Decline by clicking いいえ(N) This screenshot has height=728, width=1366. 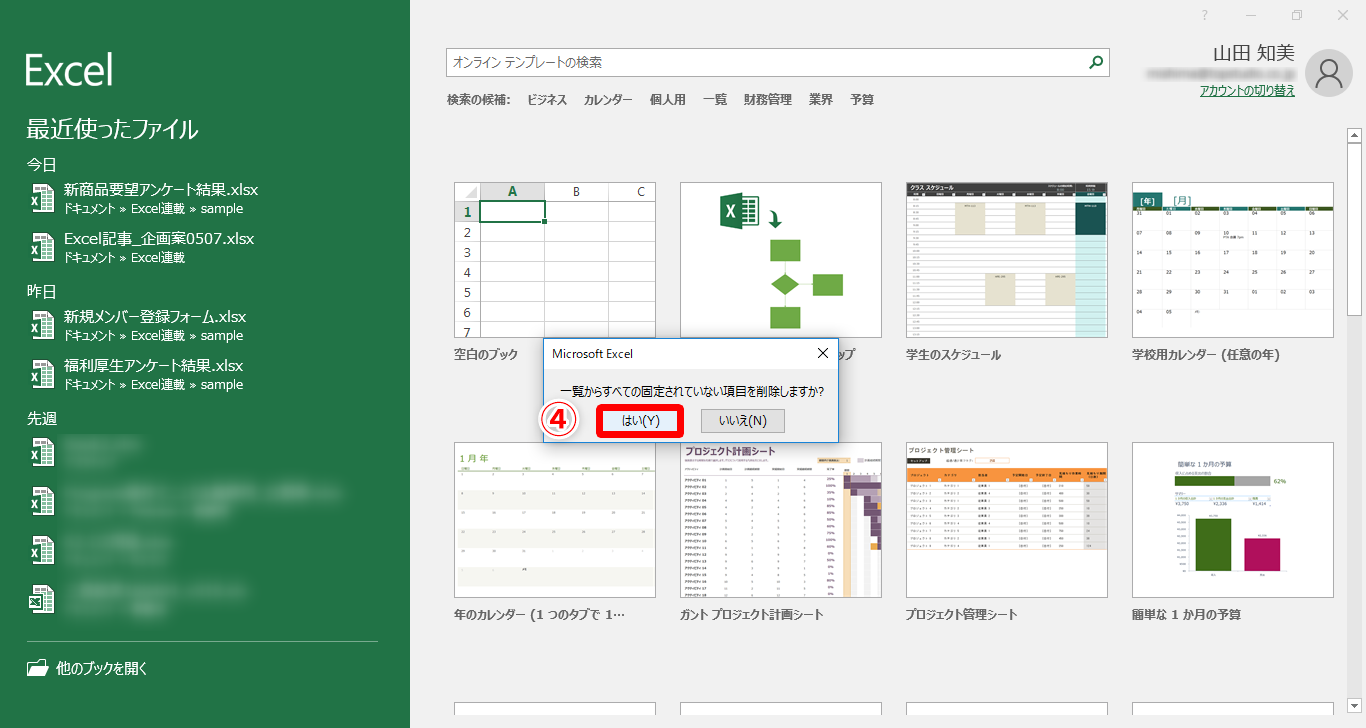click(743, 421)
